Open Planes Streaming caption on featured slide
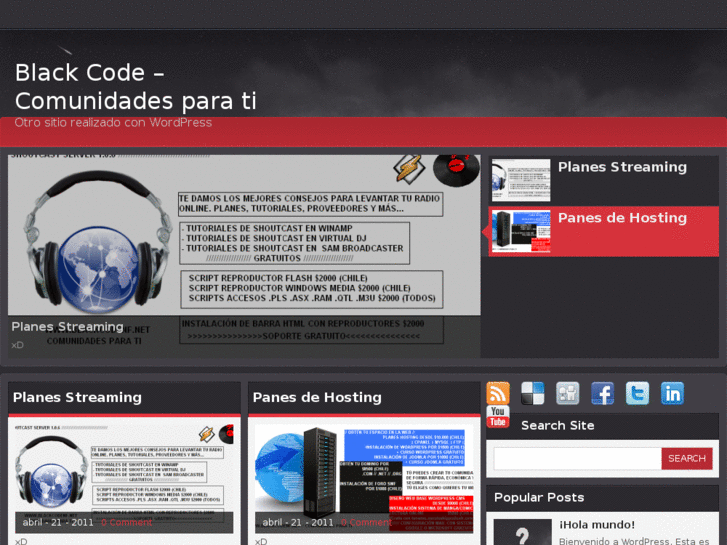The width and height of the screenshot is (727, 545). [68, 327]
